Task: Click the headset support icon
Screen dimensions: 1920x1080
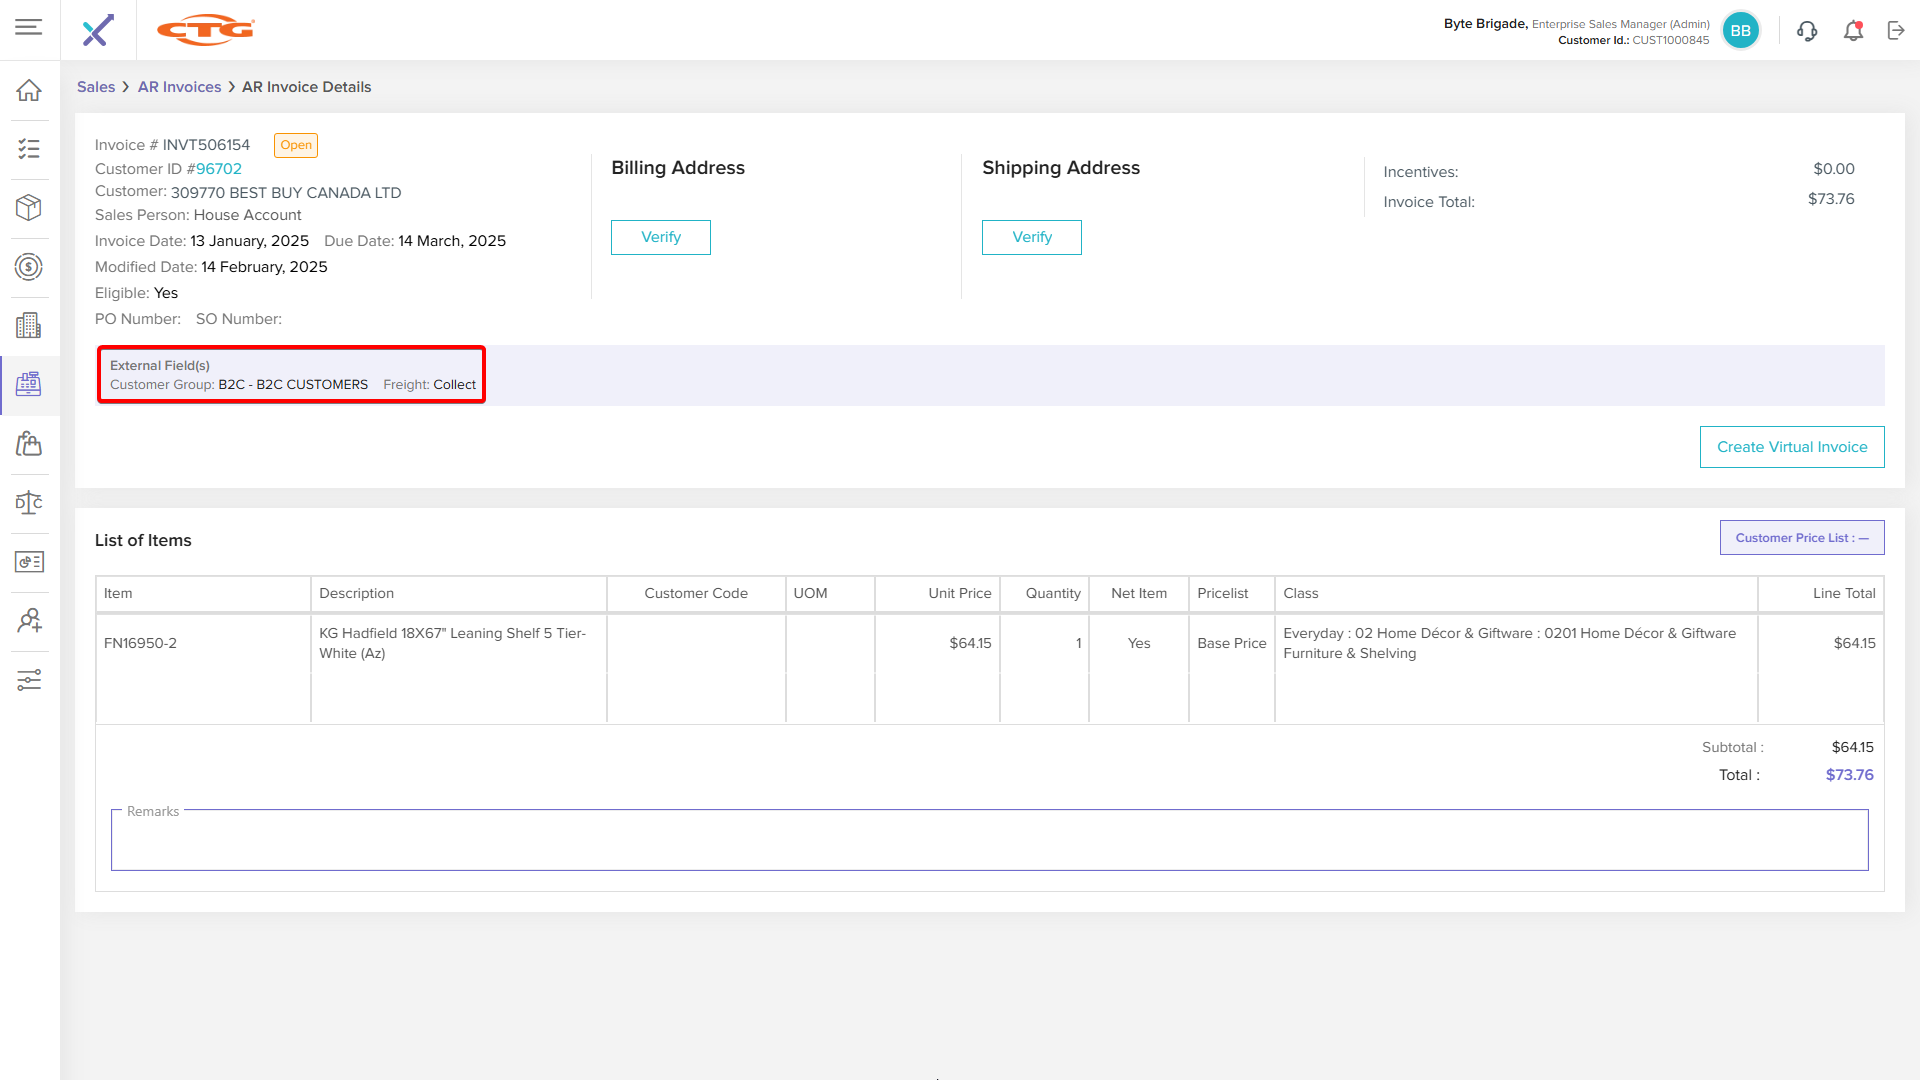Action: [x=1806, y=31]
